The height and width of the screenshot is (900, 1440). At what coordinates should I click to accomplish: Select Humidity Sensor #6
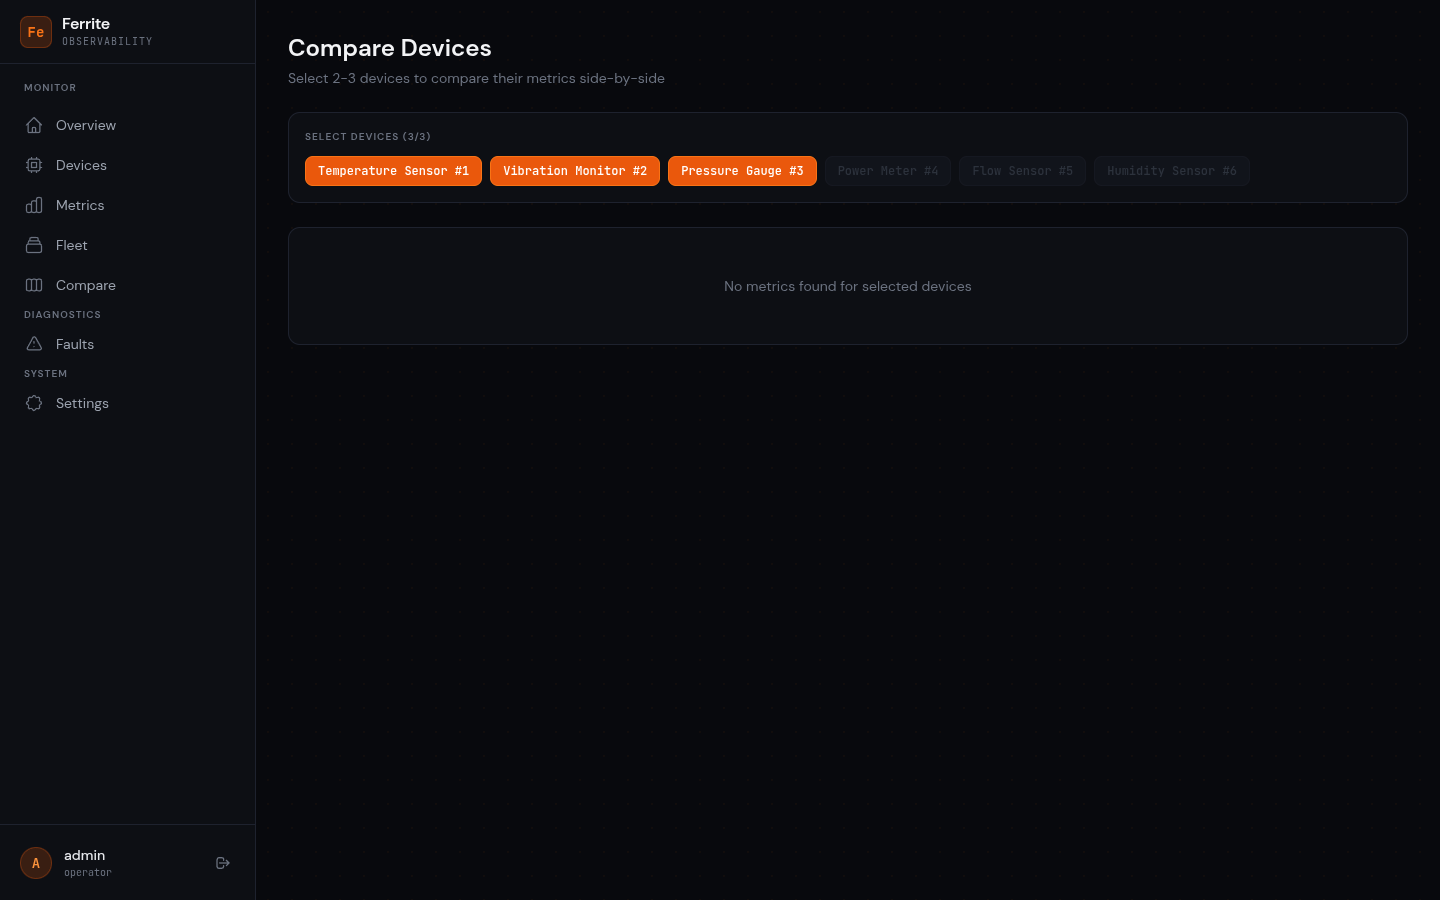click(x=1172, y=171)
